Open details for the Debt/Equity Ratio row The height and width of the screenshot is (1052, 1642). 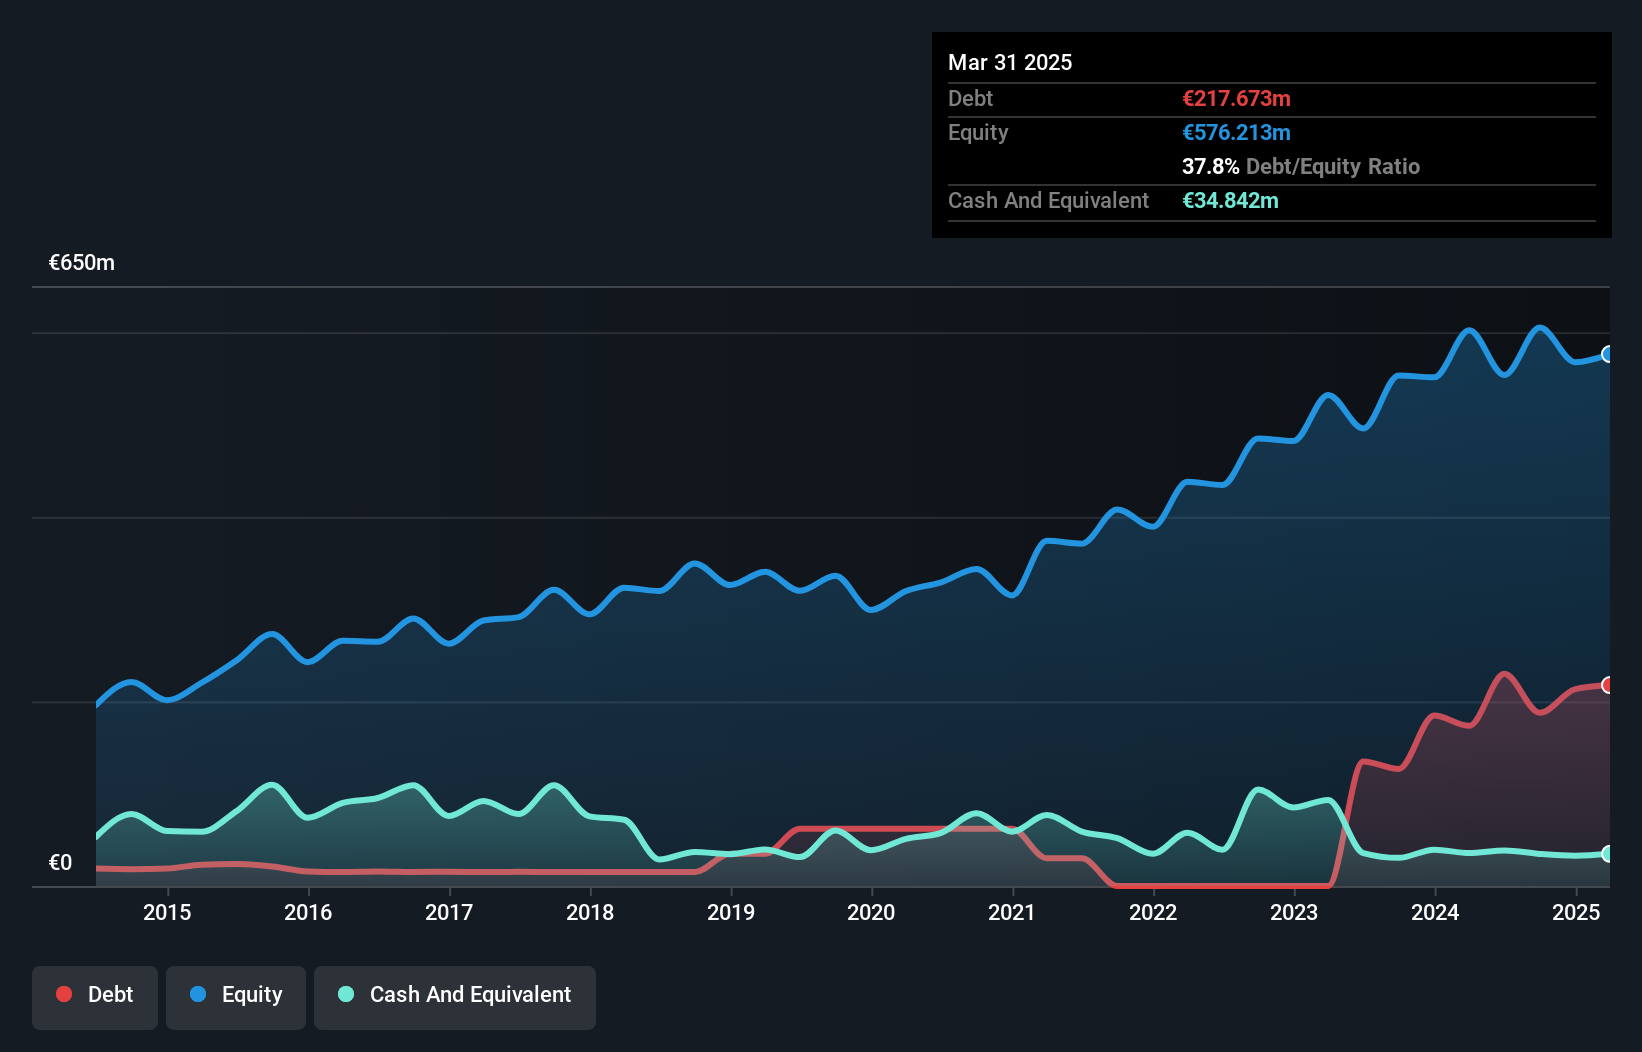(x=1300, y=166)
